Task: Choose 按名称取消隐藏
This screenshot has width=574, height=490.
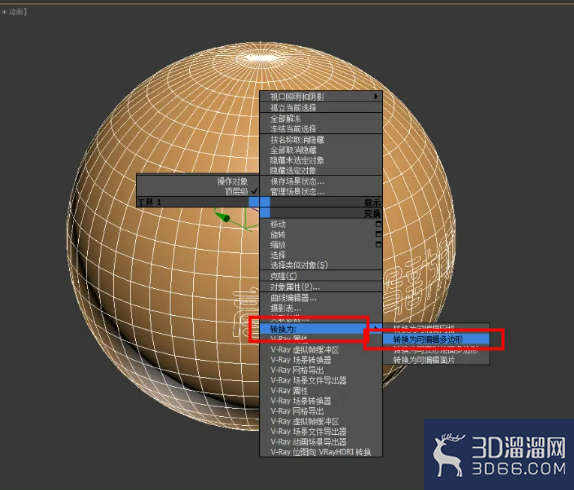Action: [x=321, y=140]
